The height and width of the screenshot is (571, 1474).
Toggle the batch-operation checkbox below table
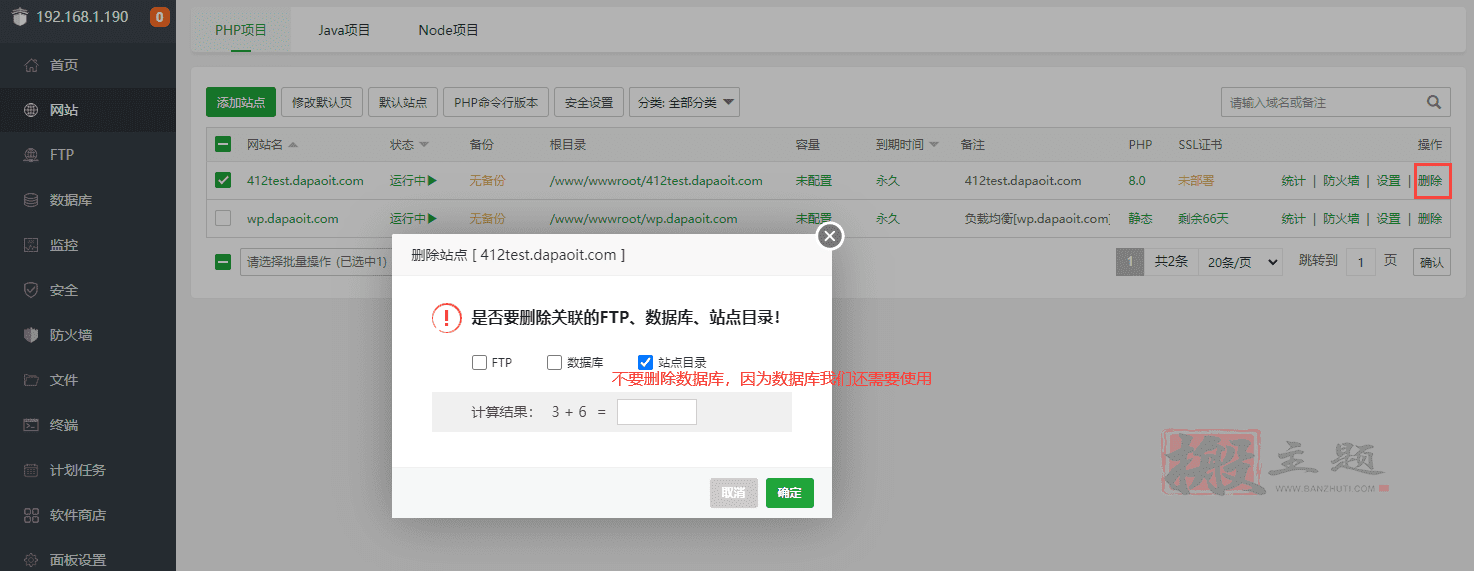pyautogui.click(x=223, y=262)
